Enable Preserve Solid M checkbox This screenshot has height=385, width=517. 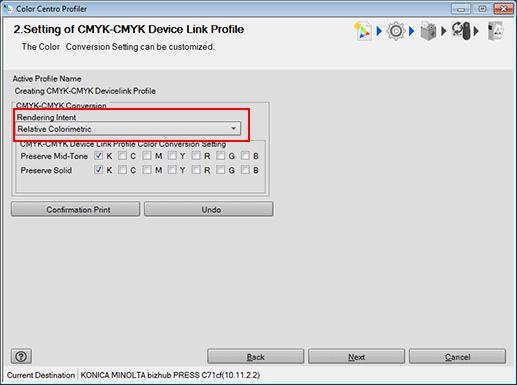[x=147, y=170]
